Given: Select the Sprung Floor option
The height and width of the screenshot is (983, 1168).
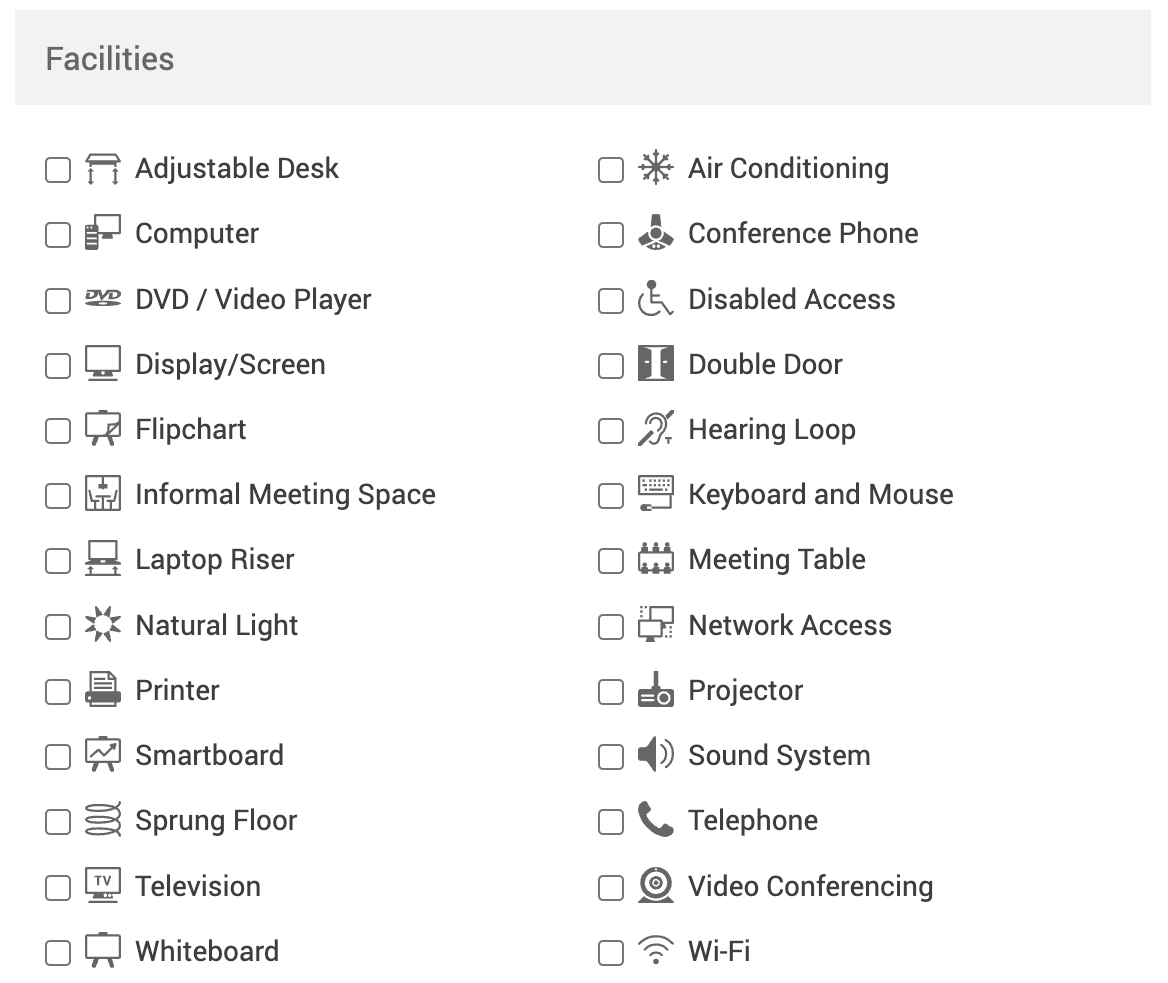Looking at the screenshot, I should point(57,821).
